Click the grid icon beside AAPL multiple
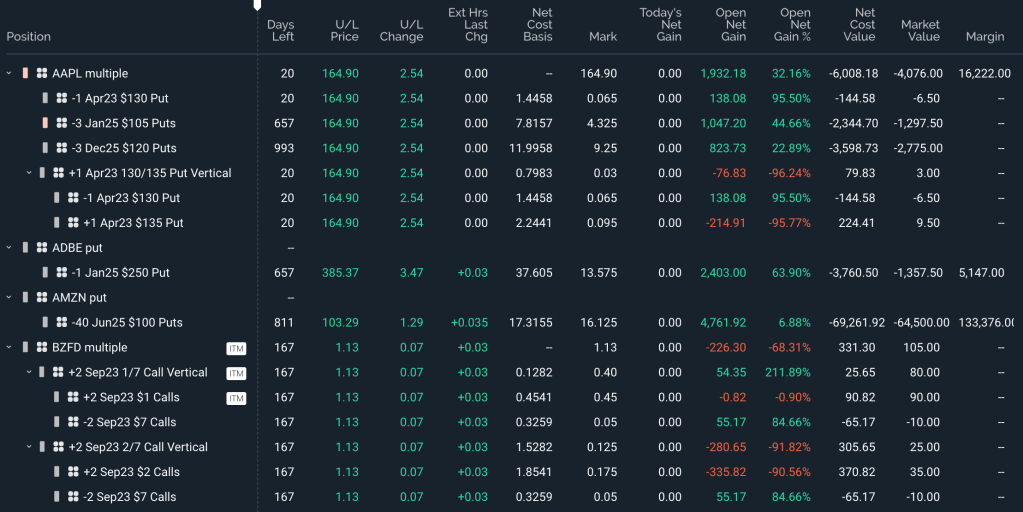This screenshot has height=512, width=1023. 41,73
